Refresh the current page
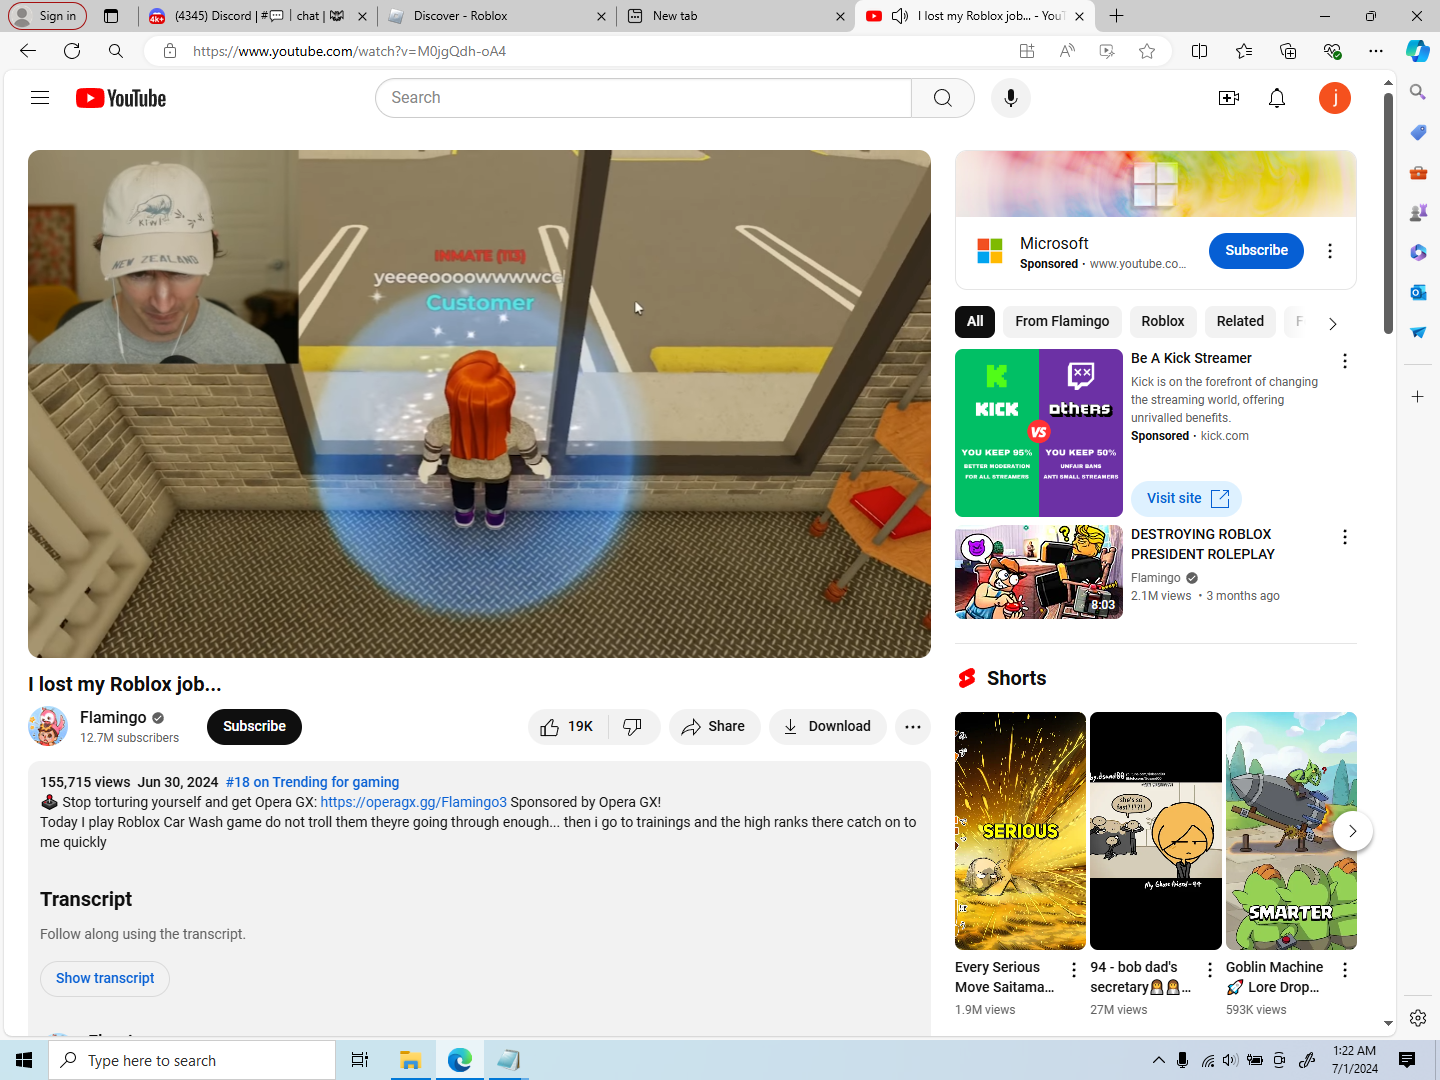This screenshot has height=1080, width=1440. coord(72,51)
